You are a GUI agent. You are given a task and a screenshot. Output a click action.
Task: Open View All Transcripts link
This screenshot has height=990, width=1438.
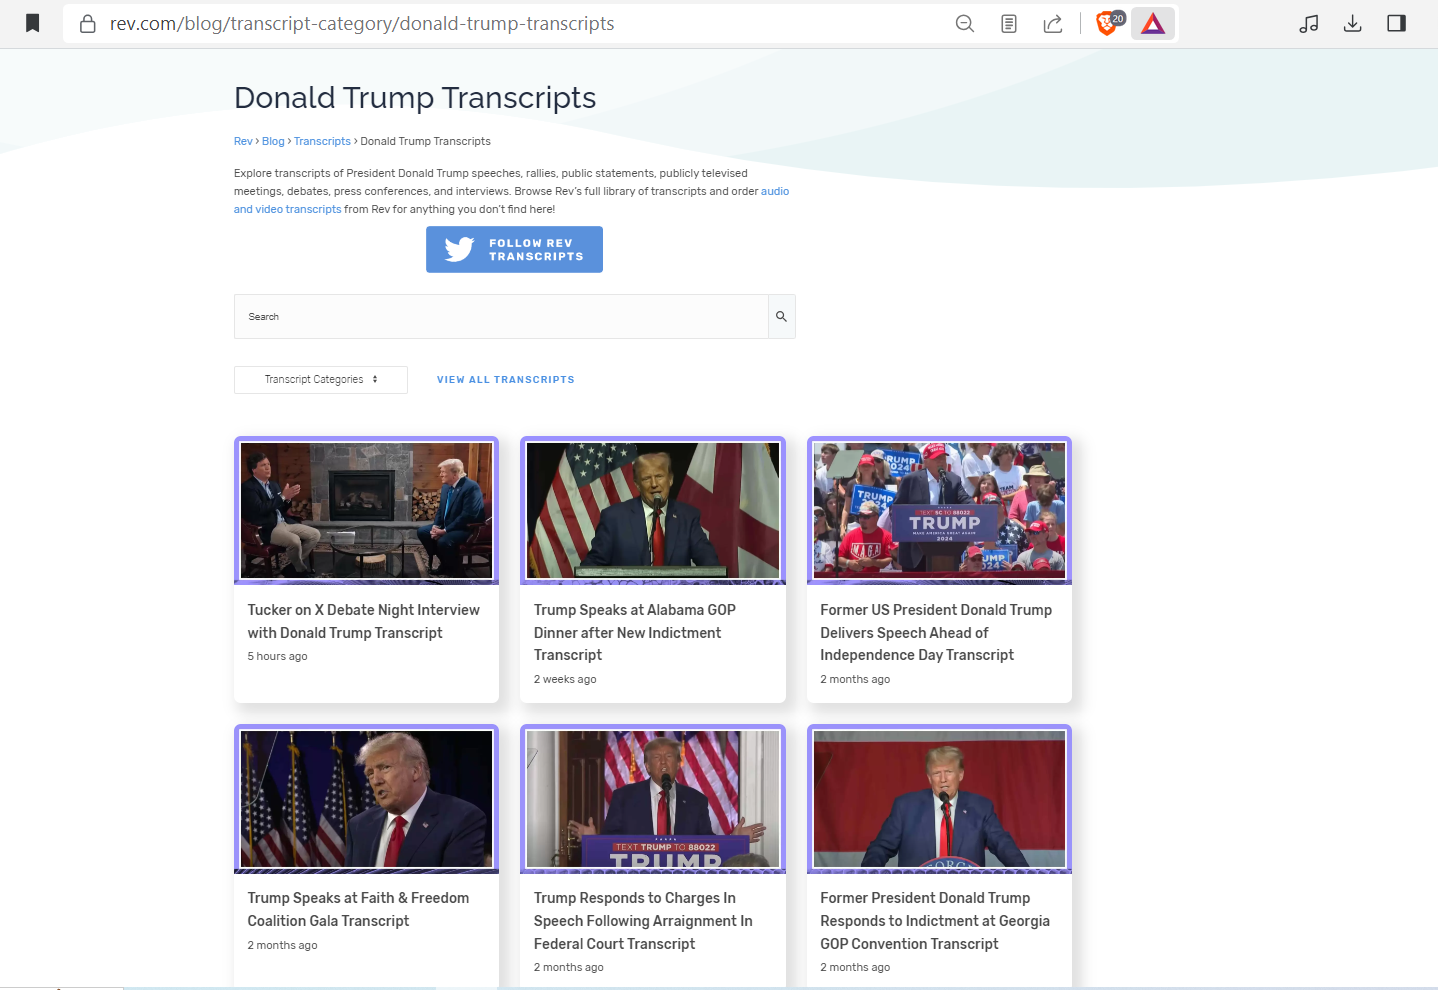[x=506, y=380]
